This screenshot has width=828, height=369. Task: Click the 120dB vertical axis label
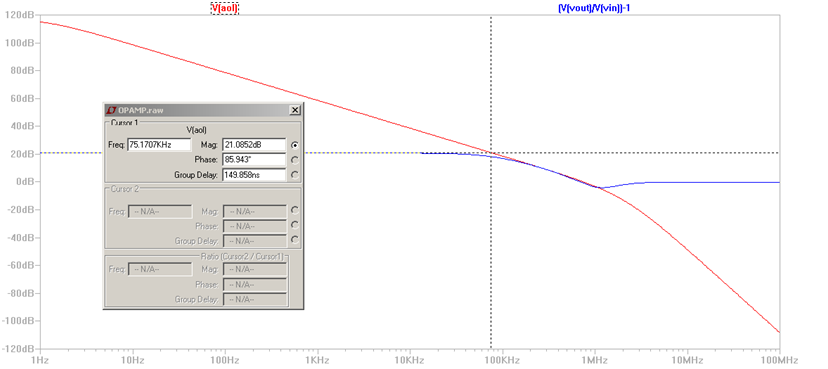[19, 15]
